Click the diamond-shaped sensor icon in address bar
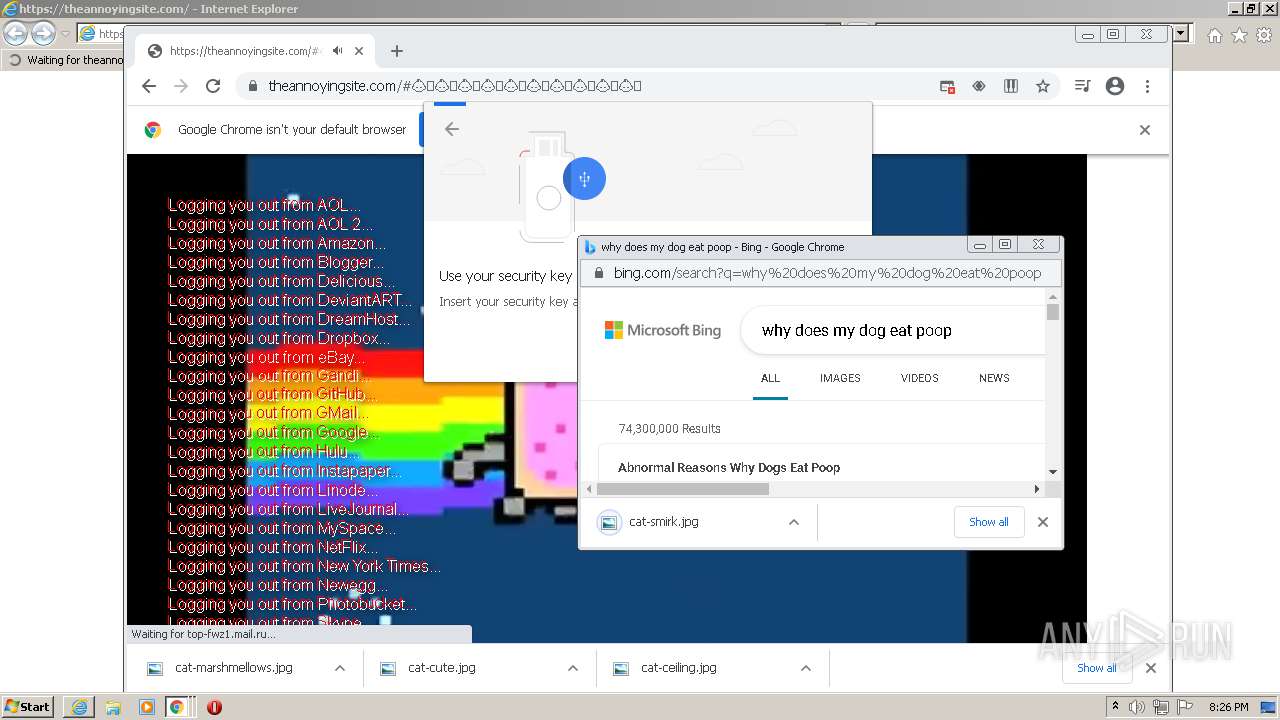 coord(979,86)
